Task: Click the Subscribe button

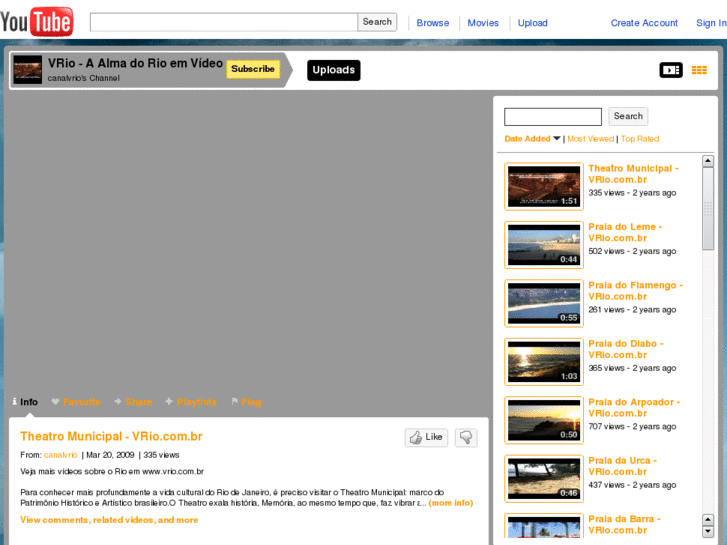Action: tap(253, 69)
